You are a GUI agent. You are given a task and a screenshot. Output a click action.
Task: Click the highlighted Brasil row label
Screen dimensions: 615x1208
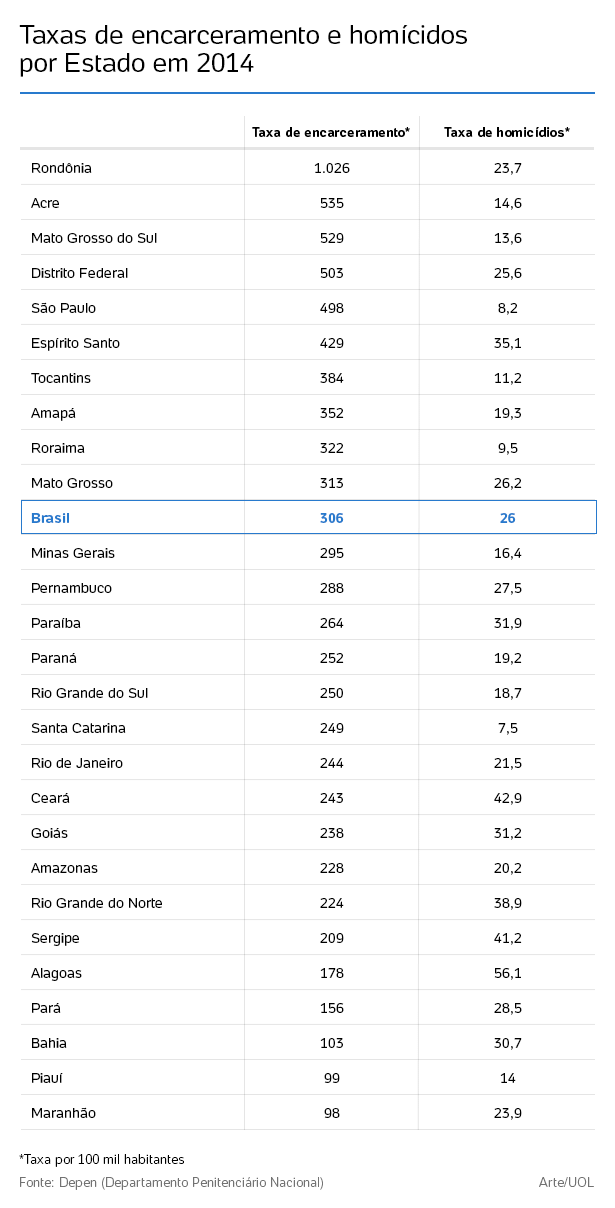(51, 518)
